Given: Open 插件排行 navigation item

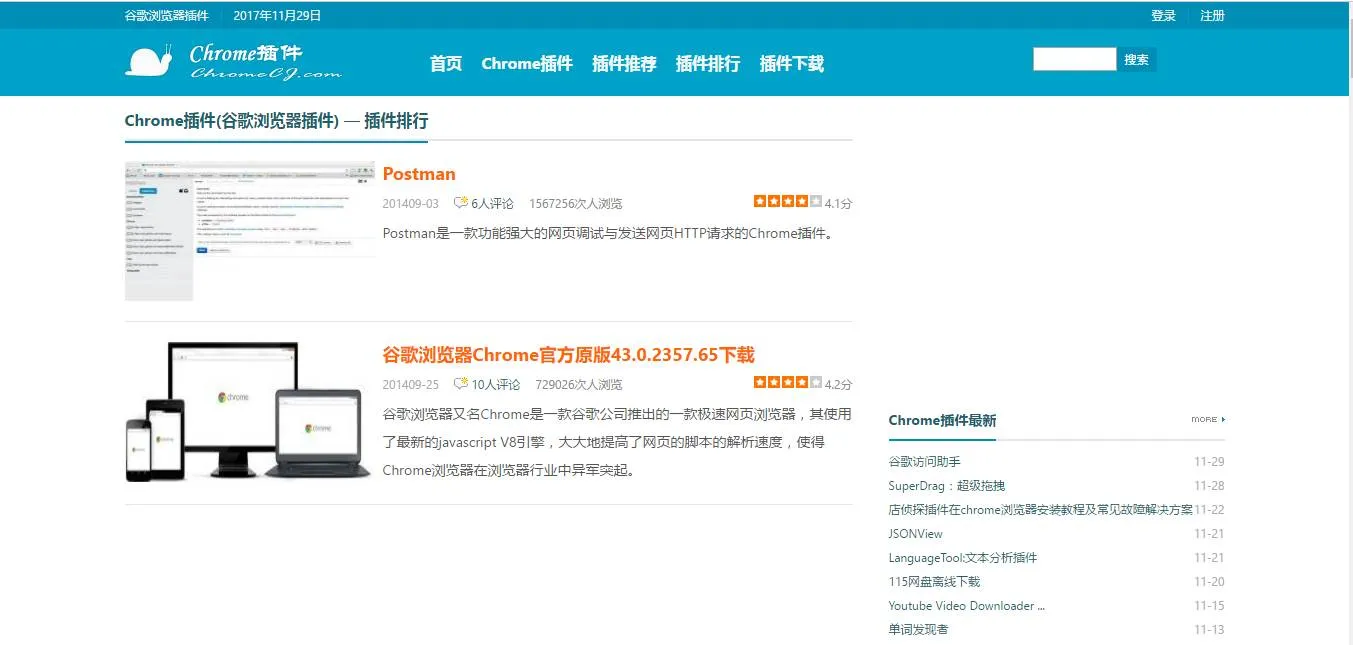Looking at the screenshot, I should point(708,64).
